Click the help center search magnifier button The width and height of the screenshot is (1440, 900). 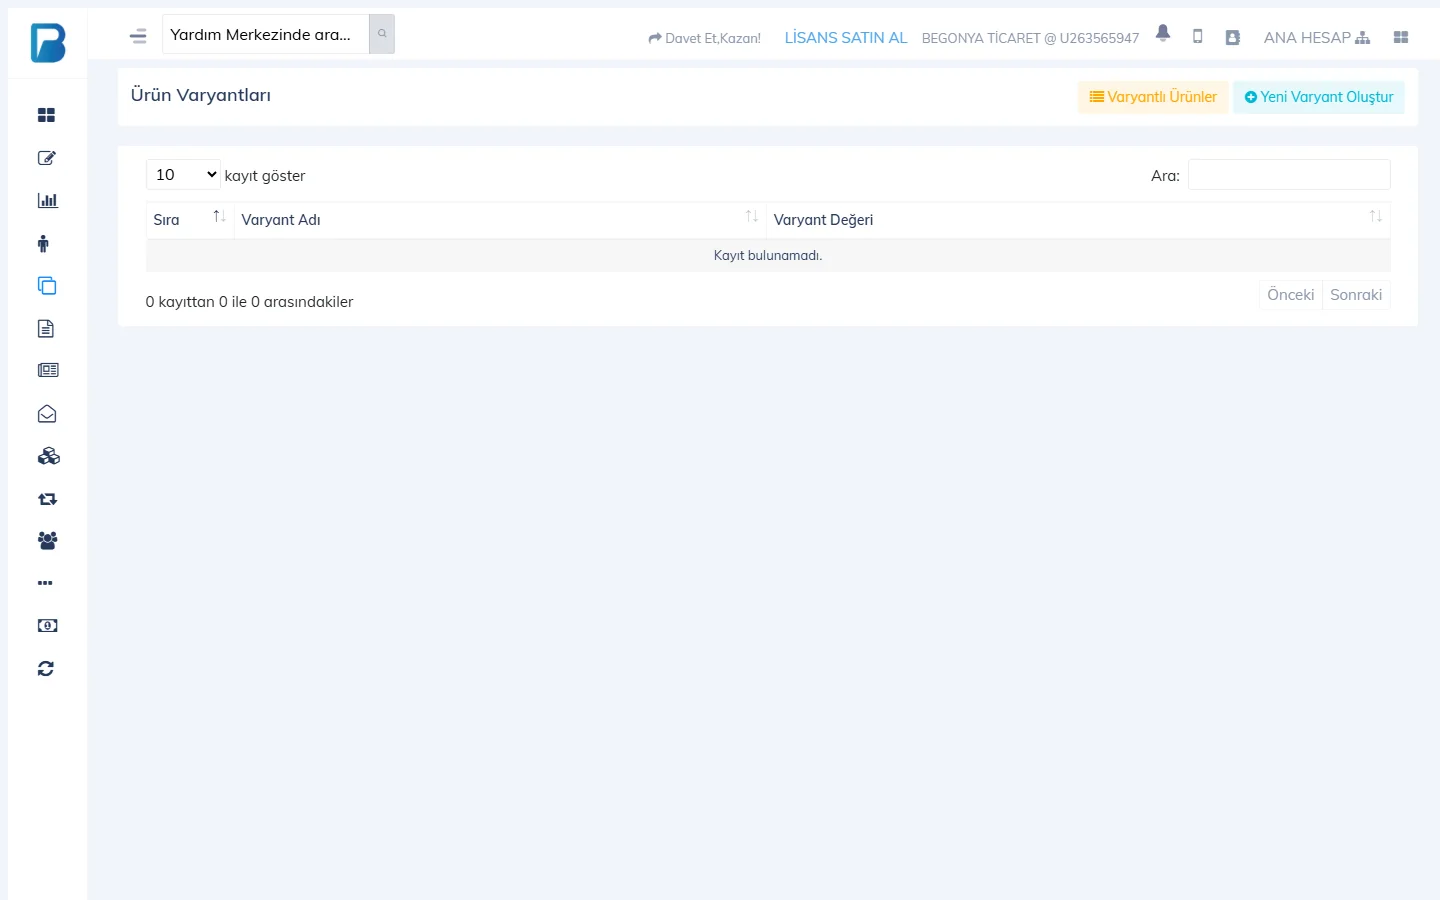coord(382,34)
